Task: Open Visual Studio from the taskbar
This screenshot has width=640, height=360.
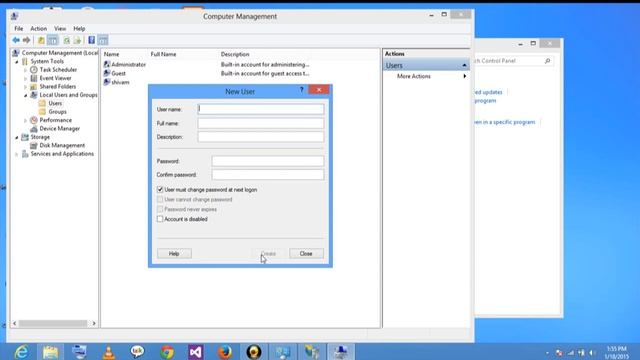Action: [x=196, y=351]
